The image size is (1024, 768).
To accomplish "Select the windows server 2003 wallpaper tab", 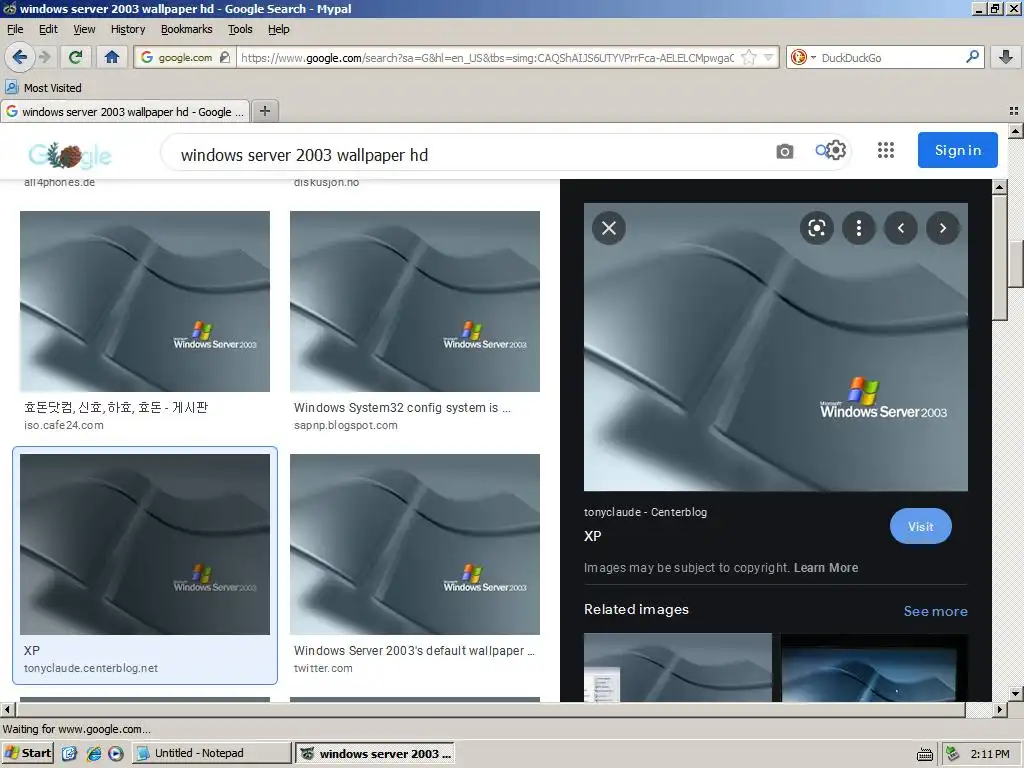I will tap(125, 112).
